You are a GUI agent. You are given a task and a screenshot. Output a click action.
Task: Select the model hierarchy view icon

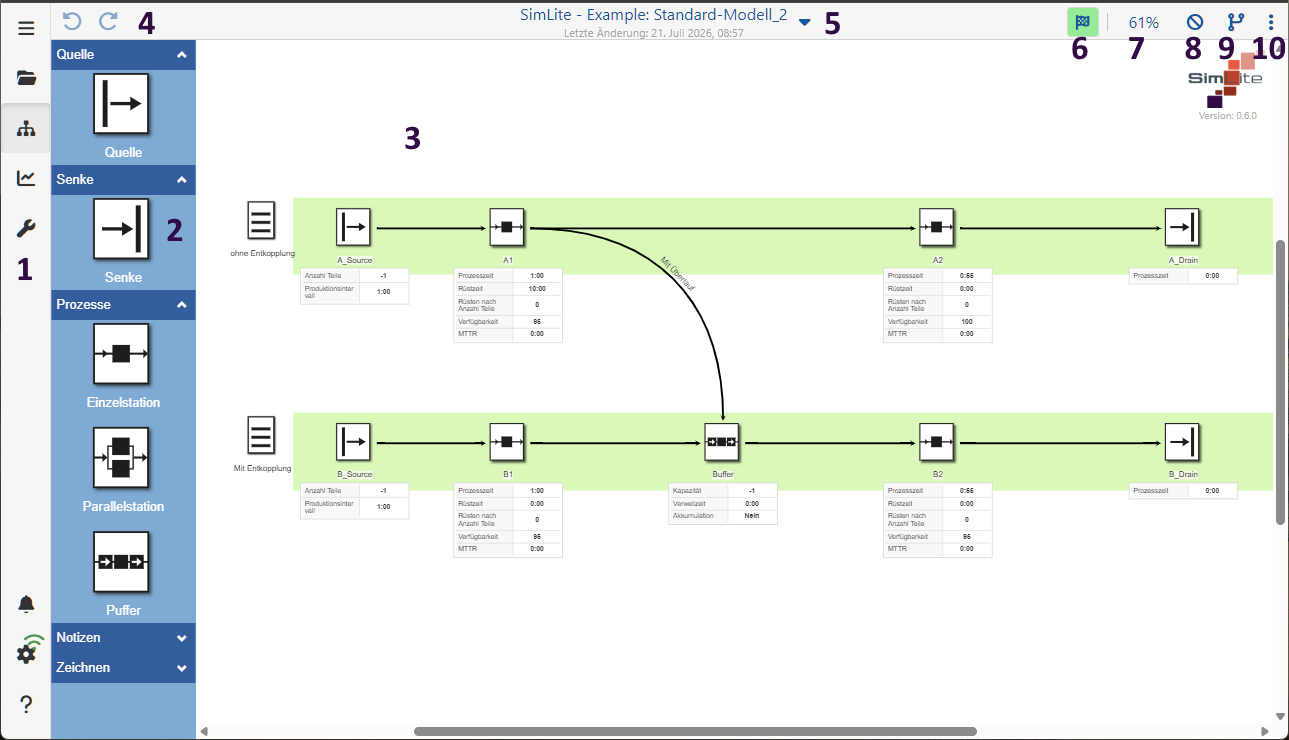26,129
